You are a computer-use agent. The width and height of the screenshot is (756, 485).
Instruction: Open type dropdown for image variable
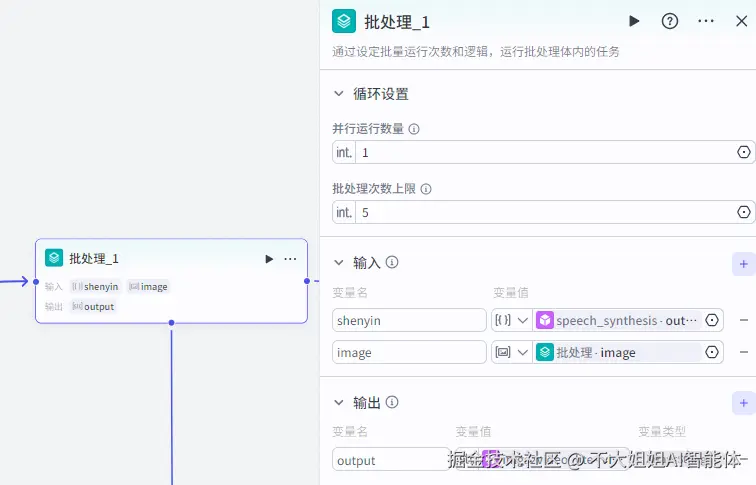point(512,352)
